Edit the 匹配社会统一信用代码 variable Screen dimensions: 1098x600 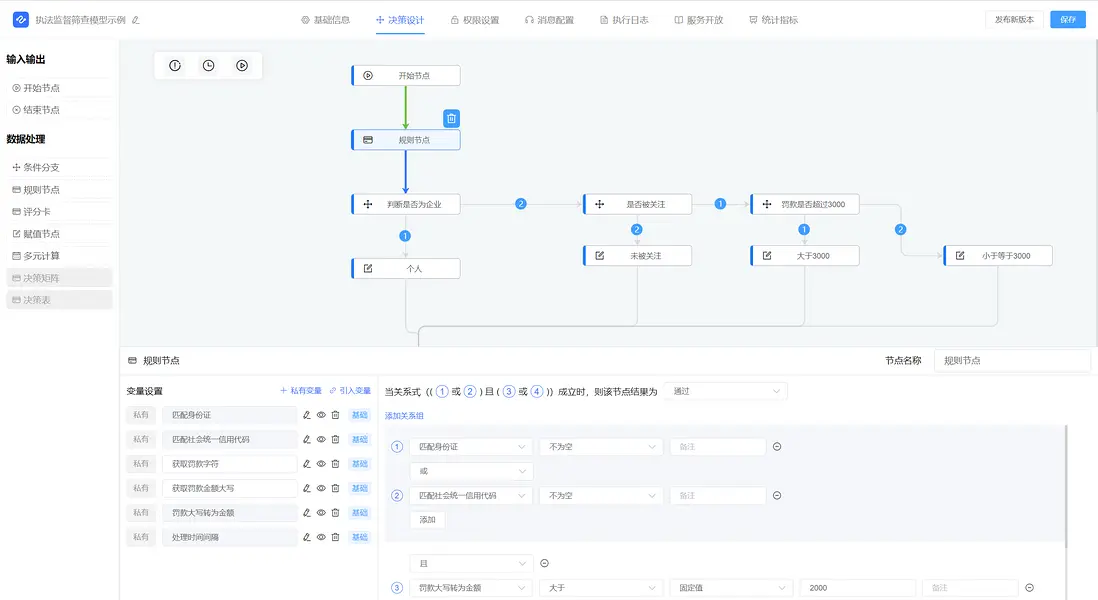click(307, 440)
